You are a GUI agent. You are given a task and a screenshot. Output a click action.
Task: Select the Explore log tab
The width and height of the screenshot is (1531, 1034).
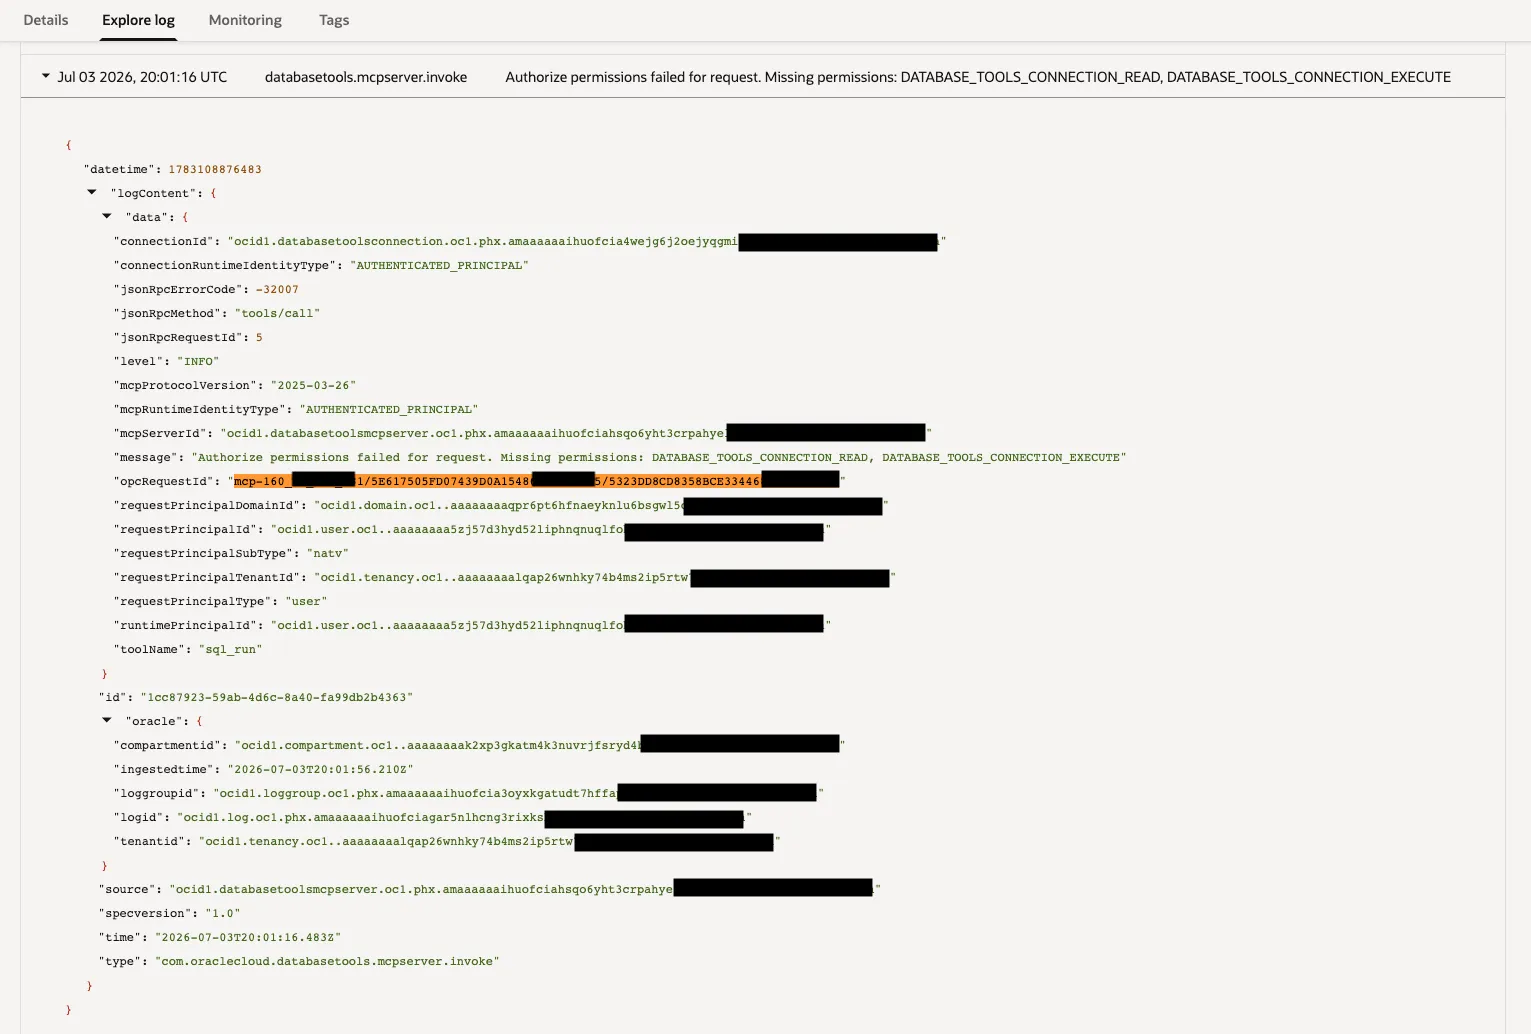[138, 20]
